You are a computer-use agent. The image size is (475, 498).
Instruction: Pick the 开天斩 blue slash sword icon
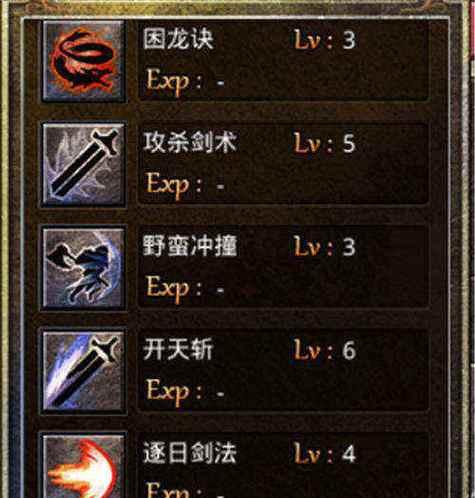click(84, 371)
